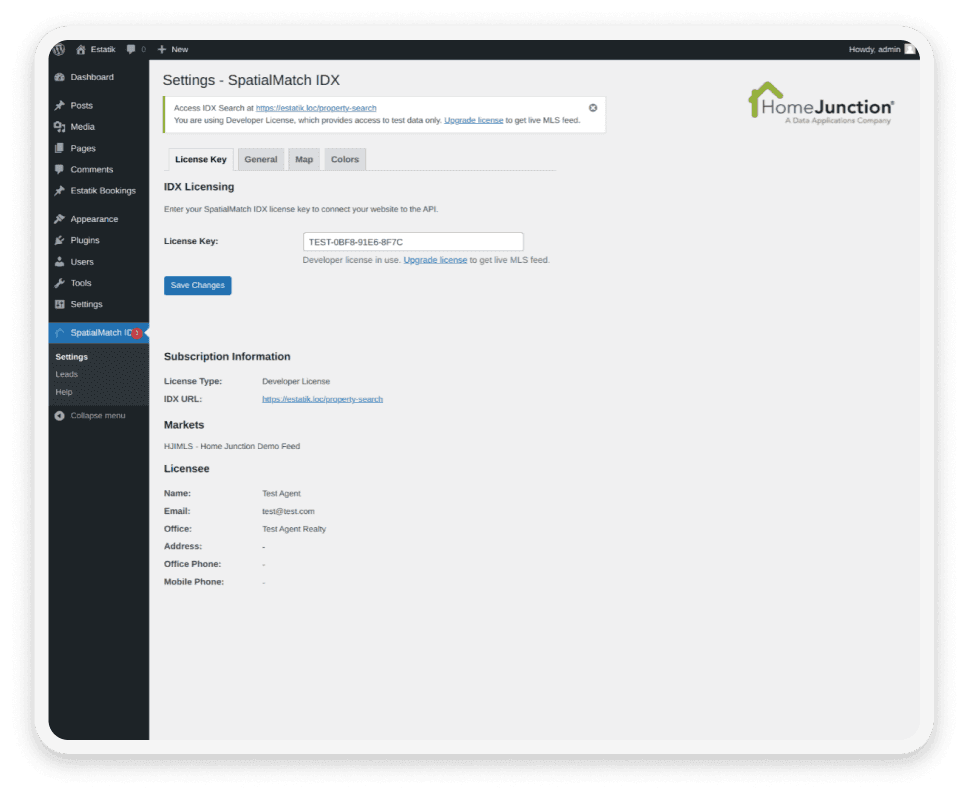967x795 pixels.
Task: Click the Comments sidebar icon
Action: coord(60,169)
